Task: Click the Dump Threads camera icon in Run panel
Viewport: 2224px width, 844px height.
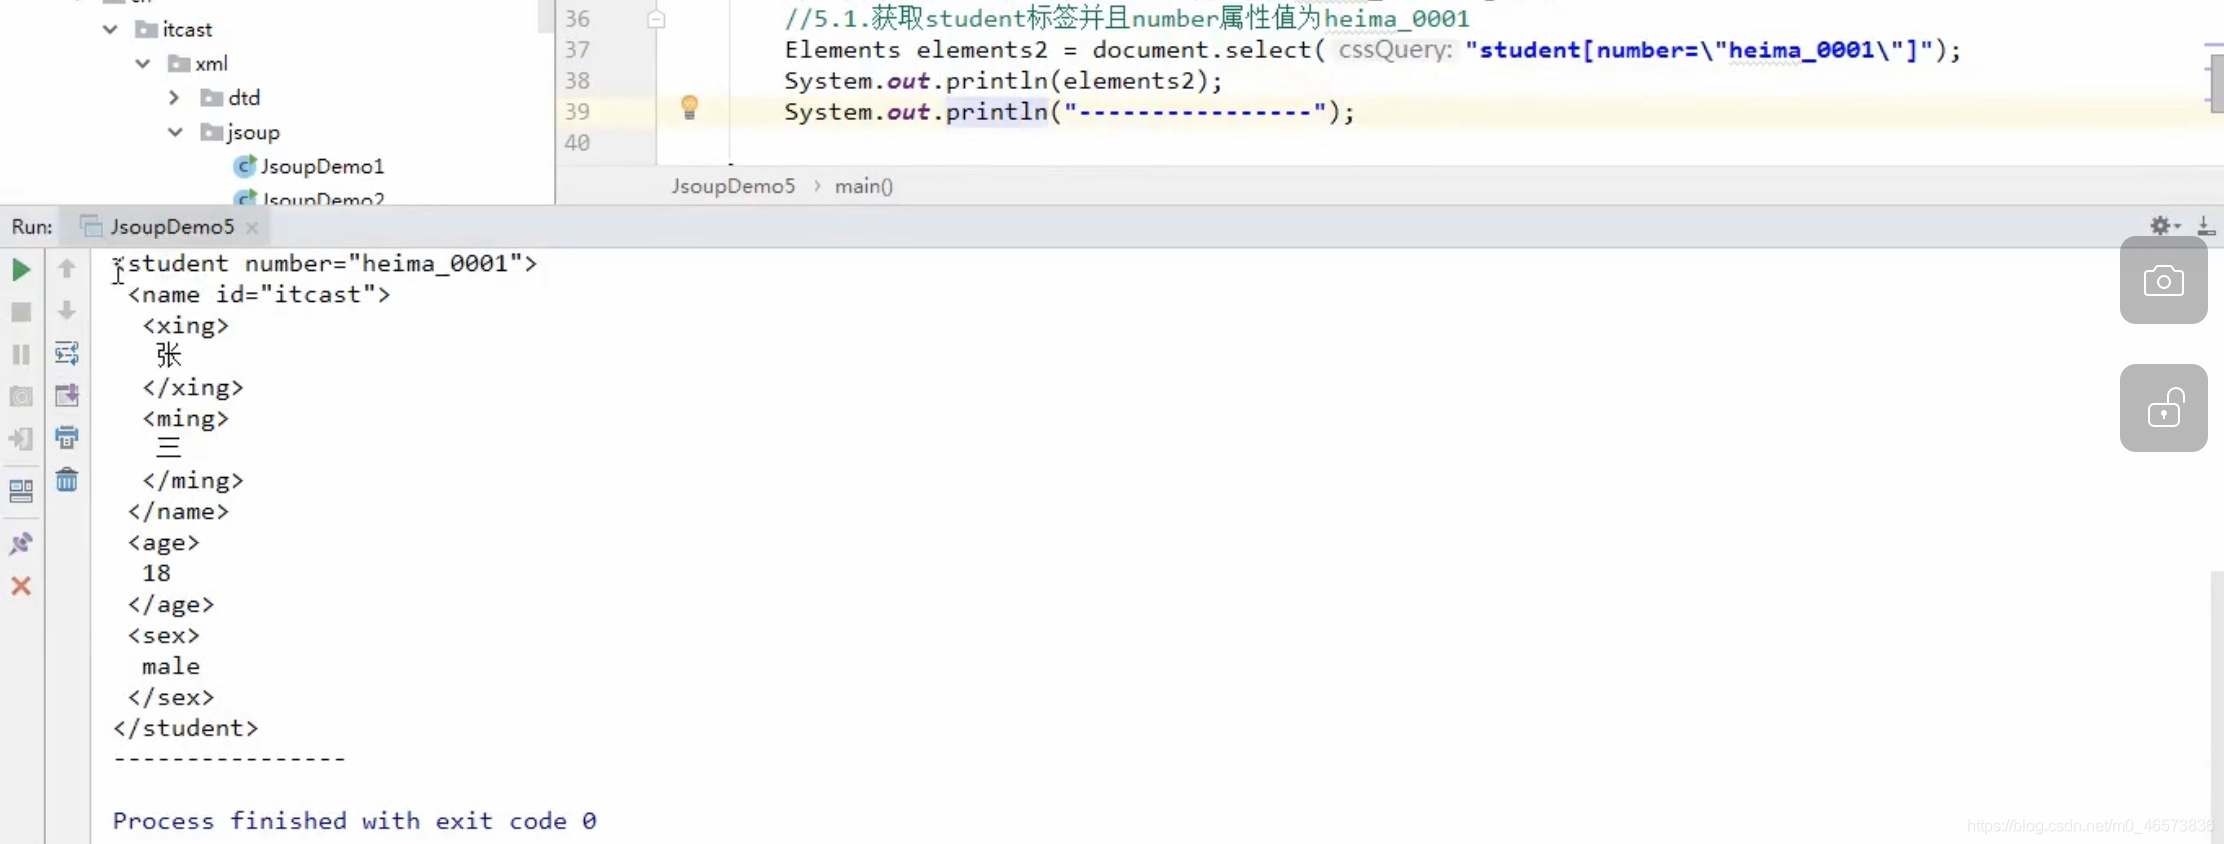Action: click(21, 396)
